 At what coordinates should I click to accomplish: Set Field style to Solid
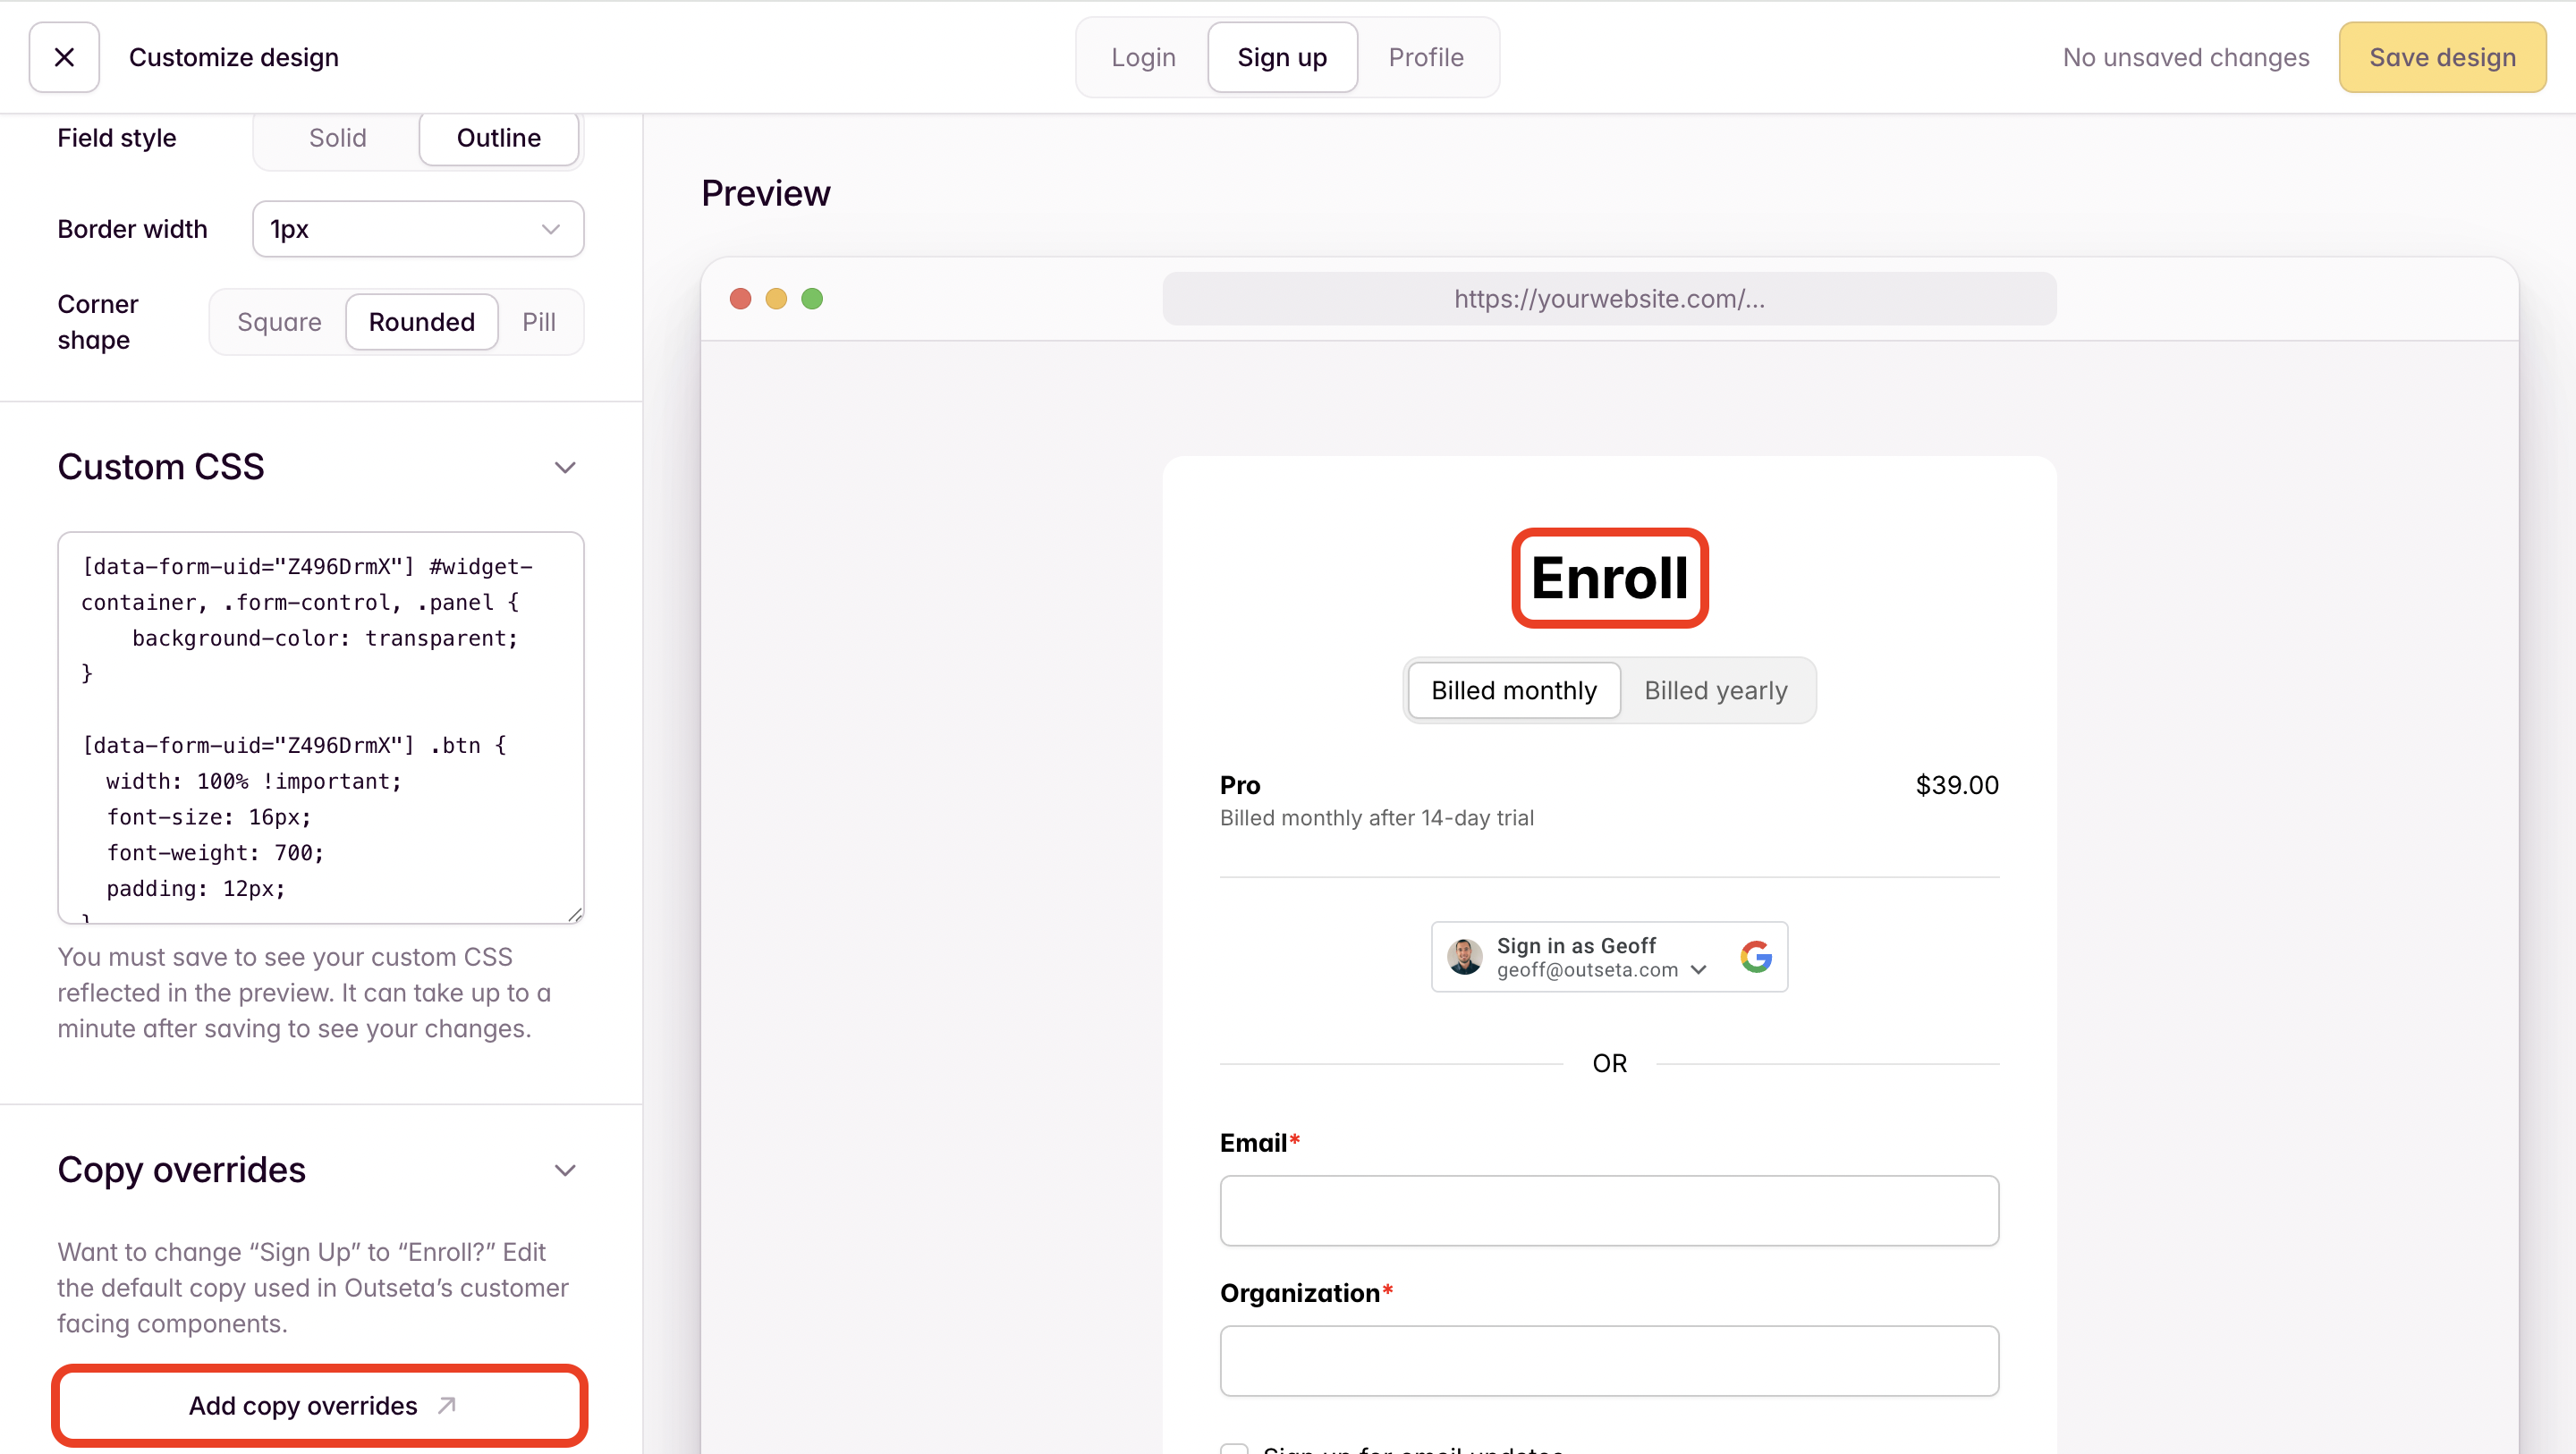click(x=337, y=138)
